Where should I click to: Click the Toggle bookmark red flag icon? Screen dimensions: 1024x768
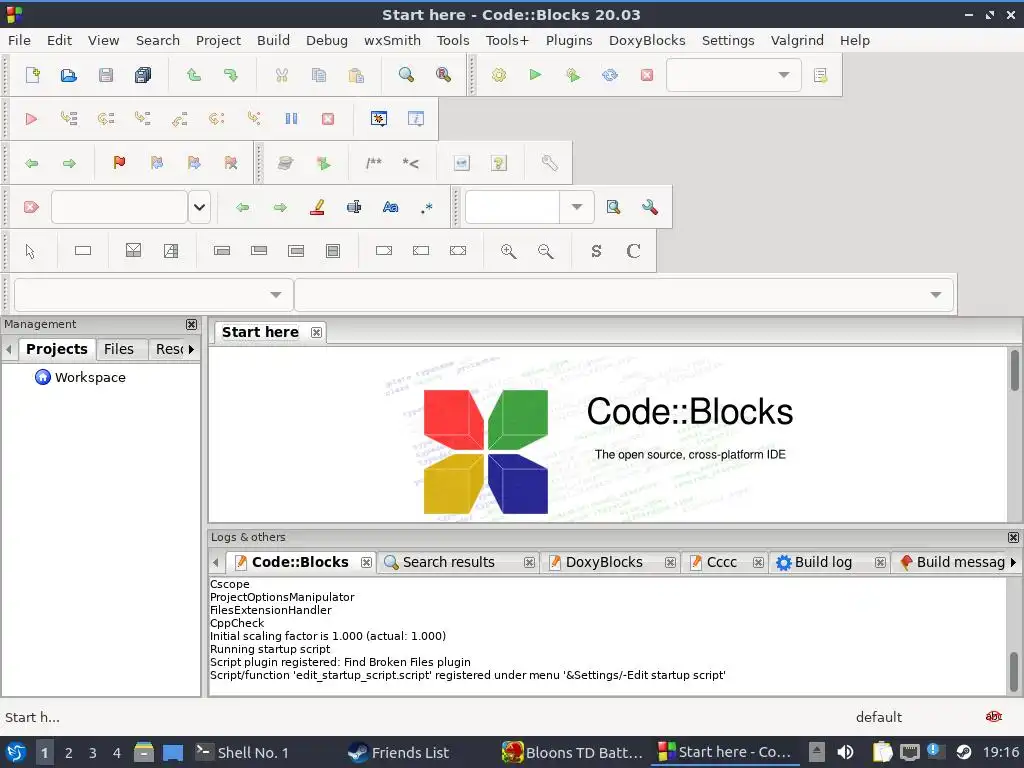point(119,163)
